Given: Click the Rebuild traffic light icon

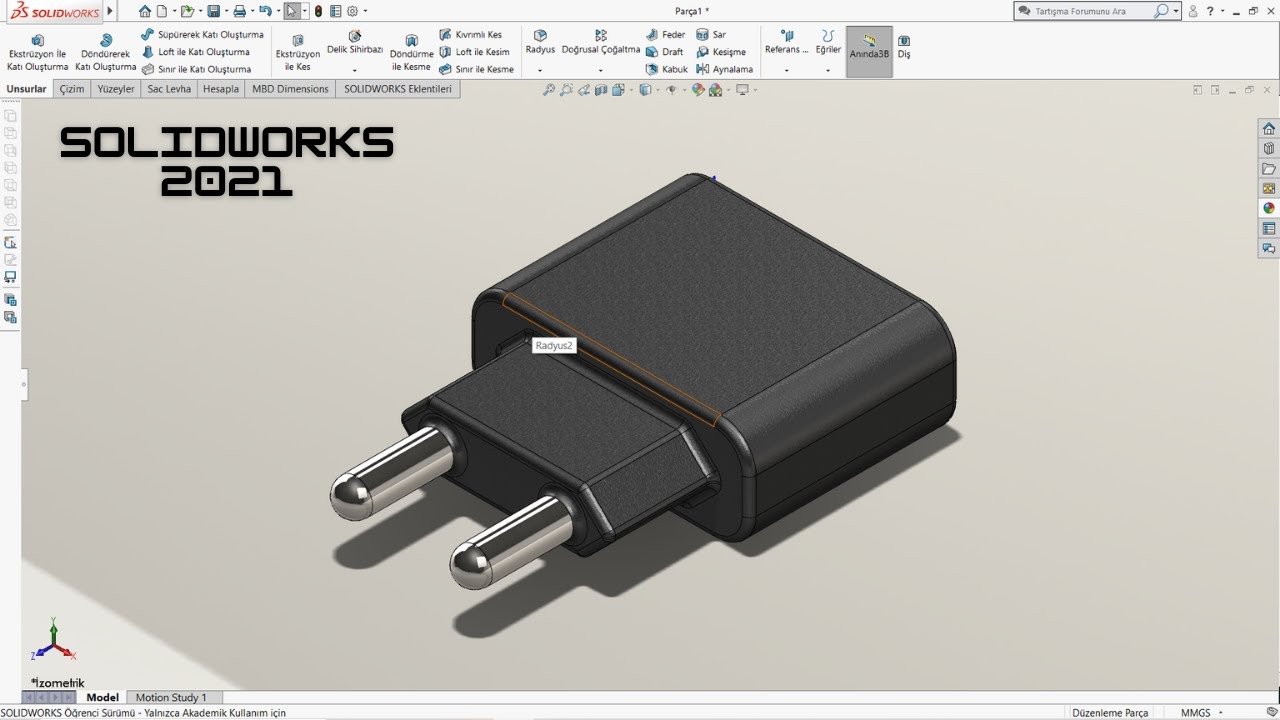Looking at the screenshot, I should 318,11.
